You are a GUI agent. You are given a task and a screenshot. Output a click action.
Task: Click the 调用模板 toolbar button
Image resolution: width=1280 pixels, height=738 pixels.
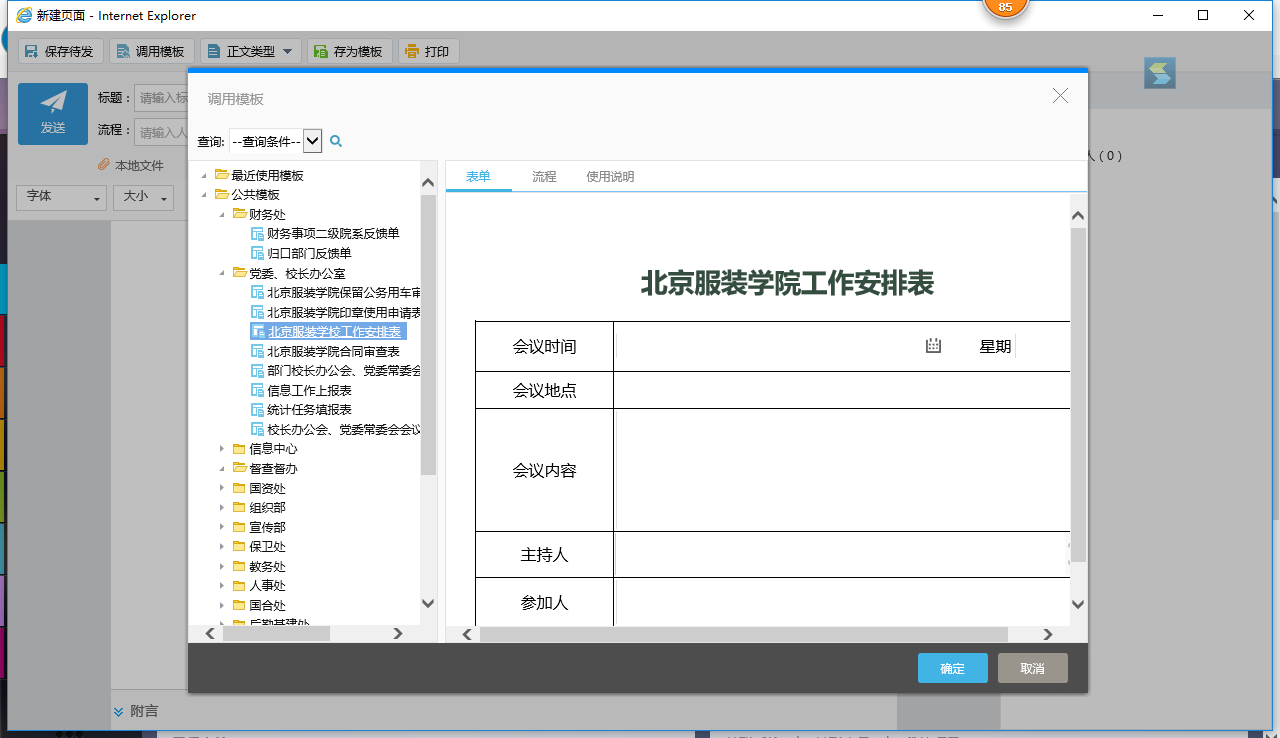click(151, 51)
